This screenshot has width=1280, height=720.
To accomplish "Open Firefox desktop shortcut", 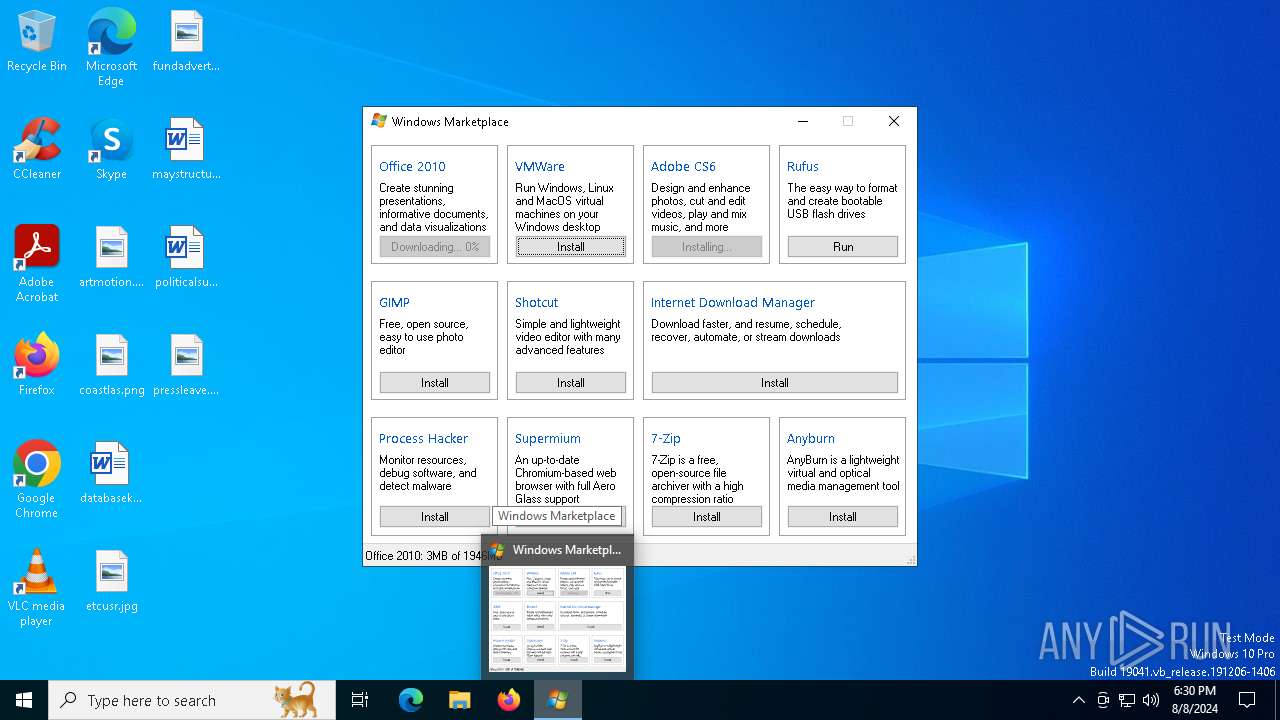I will pos(37,366).
